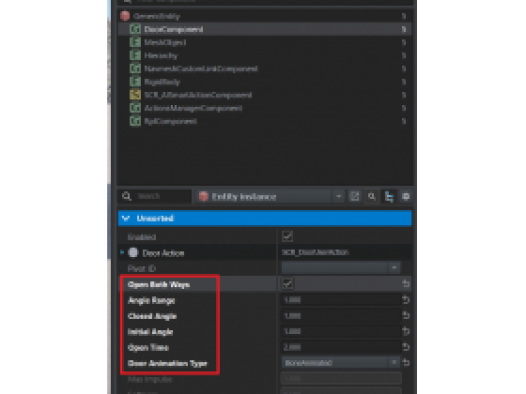Viewport: 526px width, 394px height.
Task: Click the marker at right of RigidBody row
Action: pos(404,82)
